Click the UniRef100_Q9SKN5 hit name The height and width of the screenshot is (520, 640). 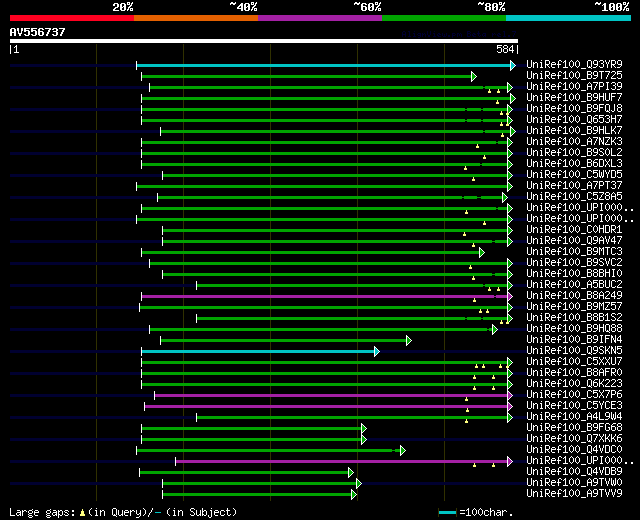(574, 351)
